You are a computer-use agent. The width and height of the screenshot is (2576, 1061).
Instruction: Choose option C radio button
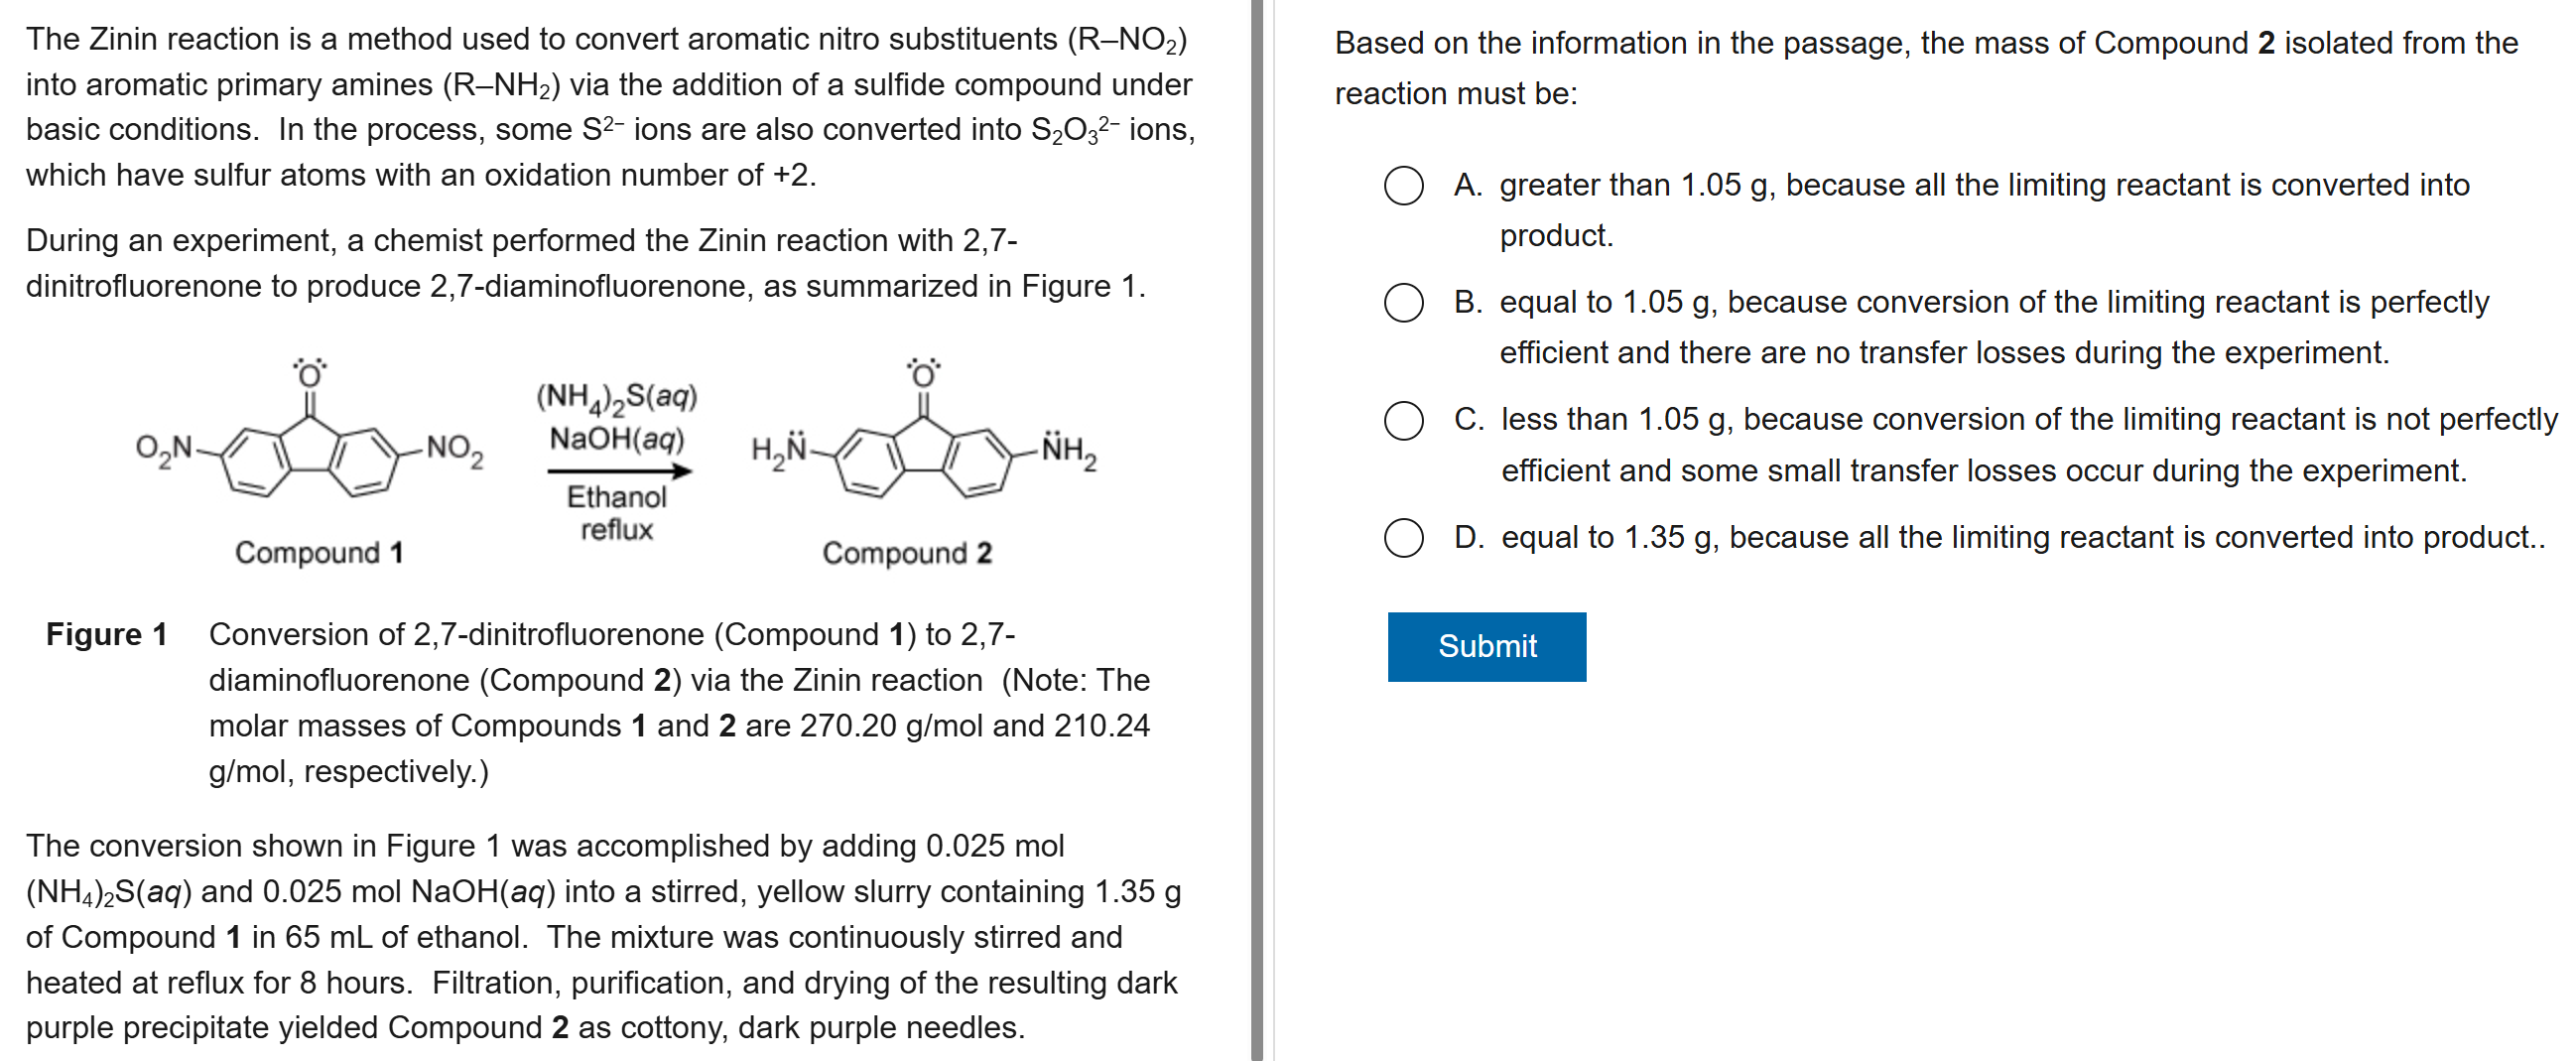[1403, 421]
